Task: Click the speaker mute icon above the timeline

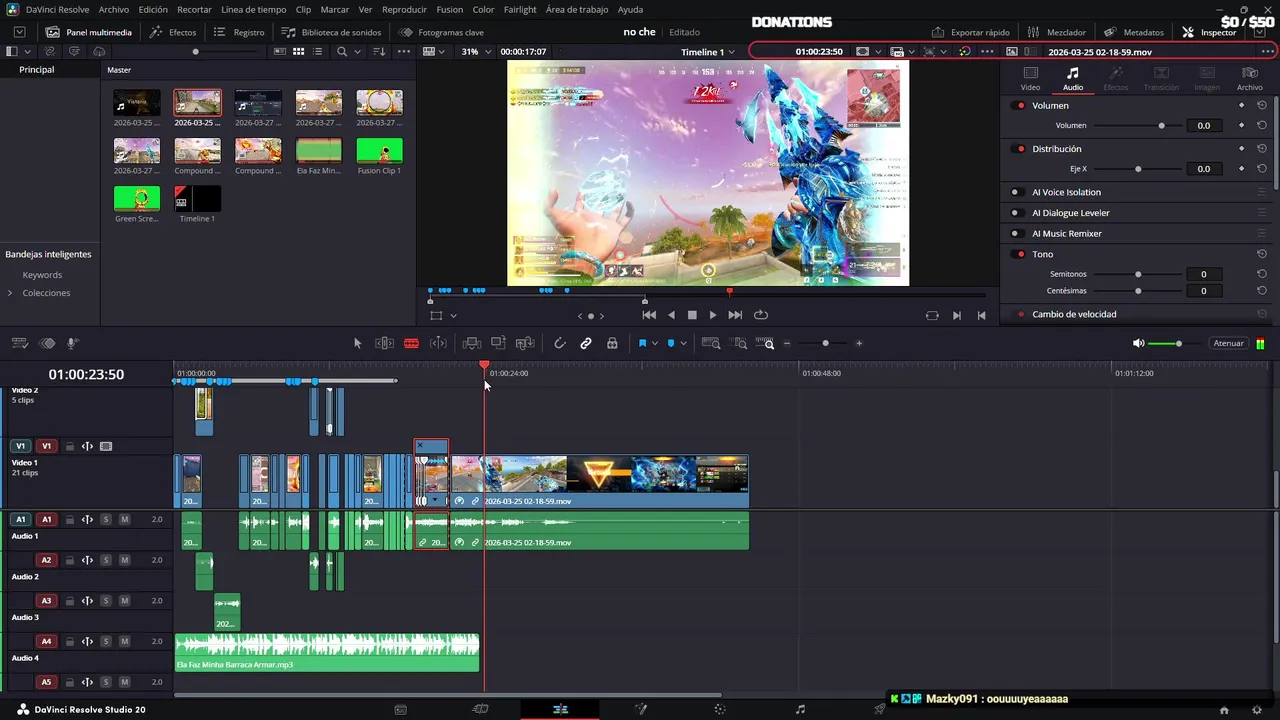Action: [1138, 343]
